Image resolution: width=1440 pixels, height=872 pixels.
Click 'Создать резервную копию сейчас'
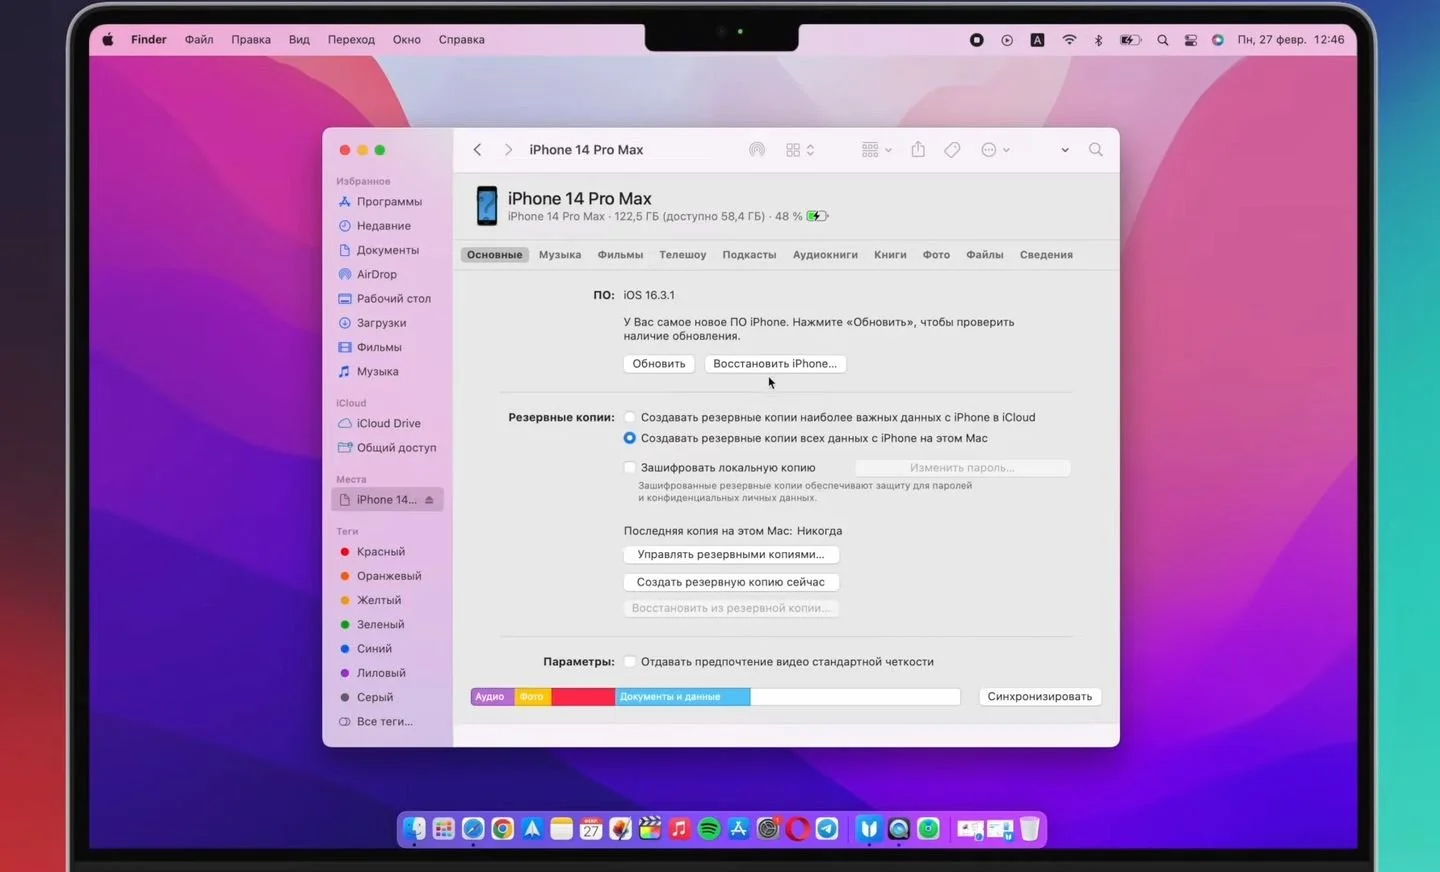(x=731, y=582)
